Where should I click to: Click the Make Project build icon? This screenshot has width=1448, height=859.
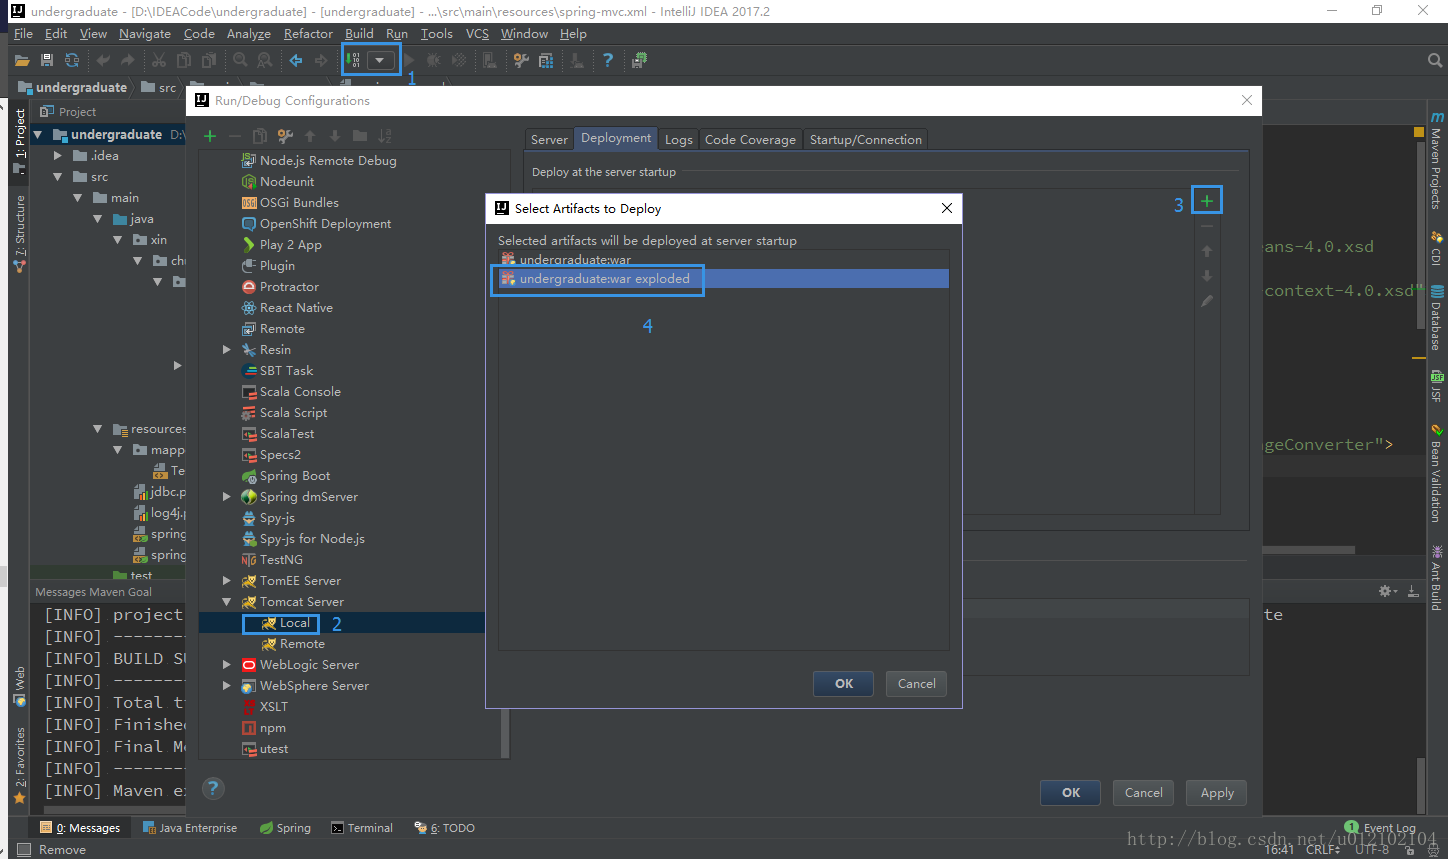click(353, 60)
